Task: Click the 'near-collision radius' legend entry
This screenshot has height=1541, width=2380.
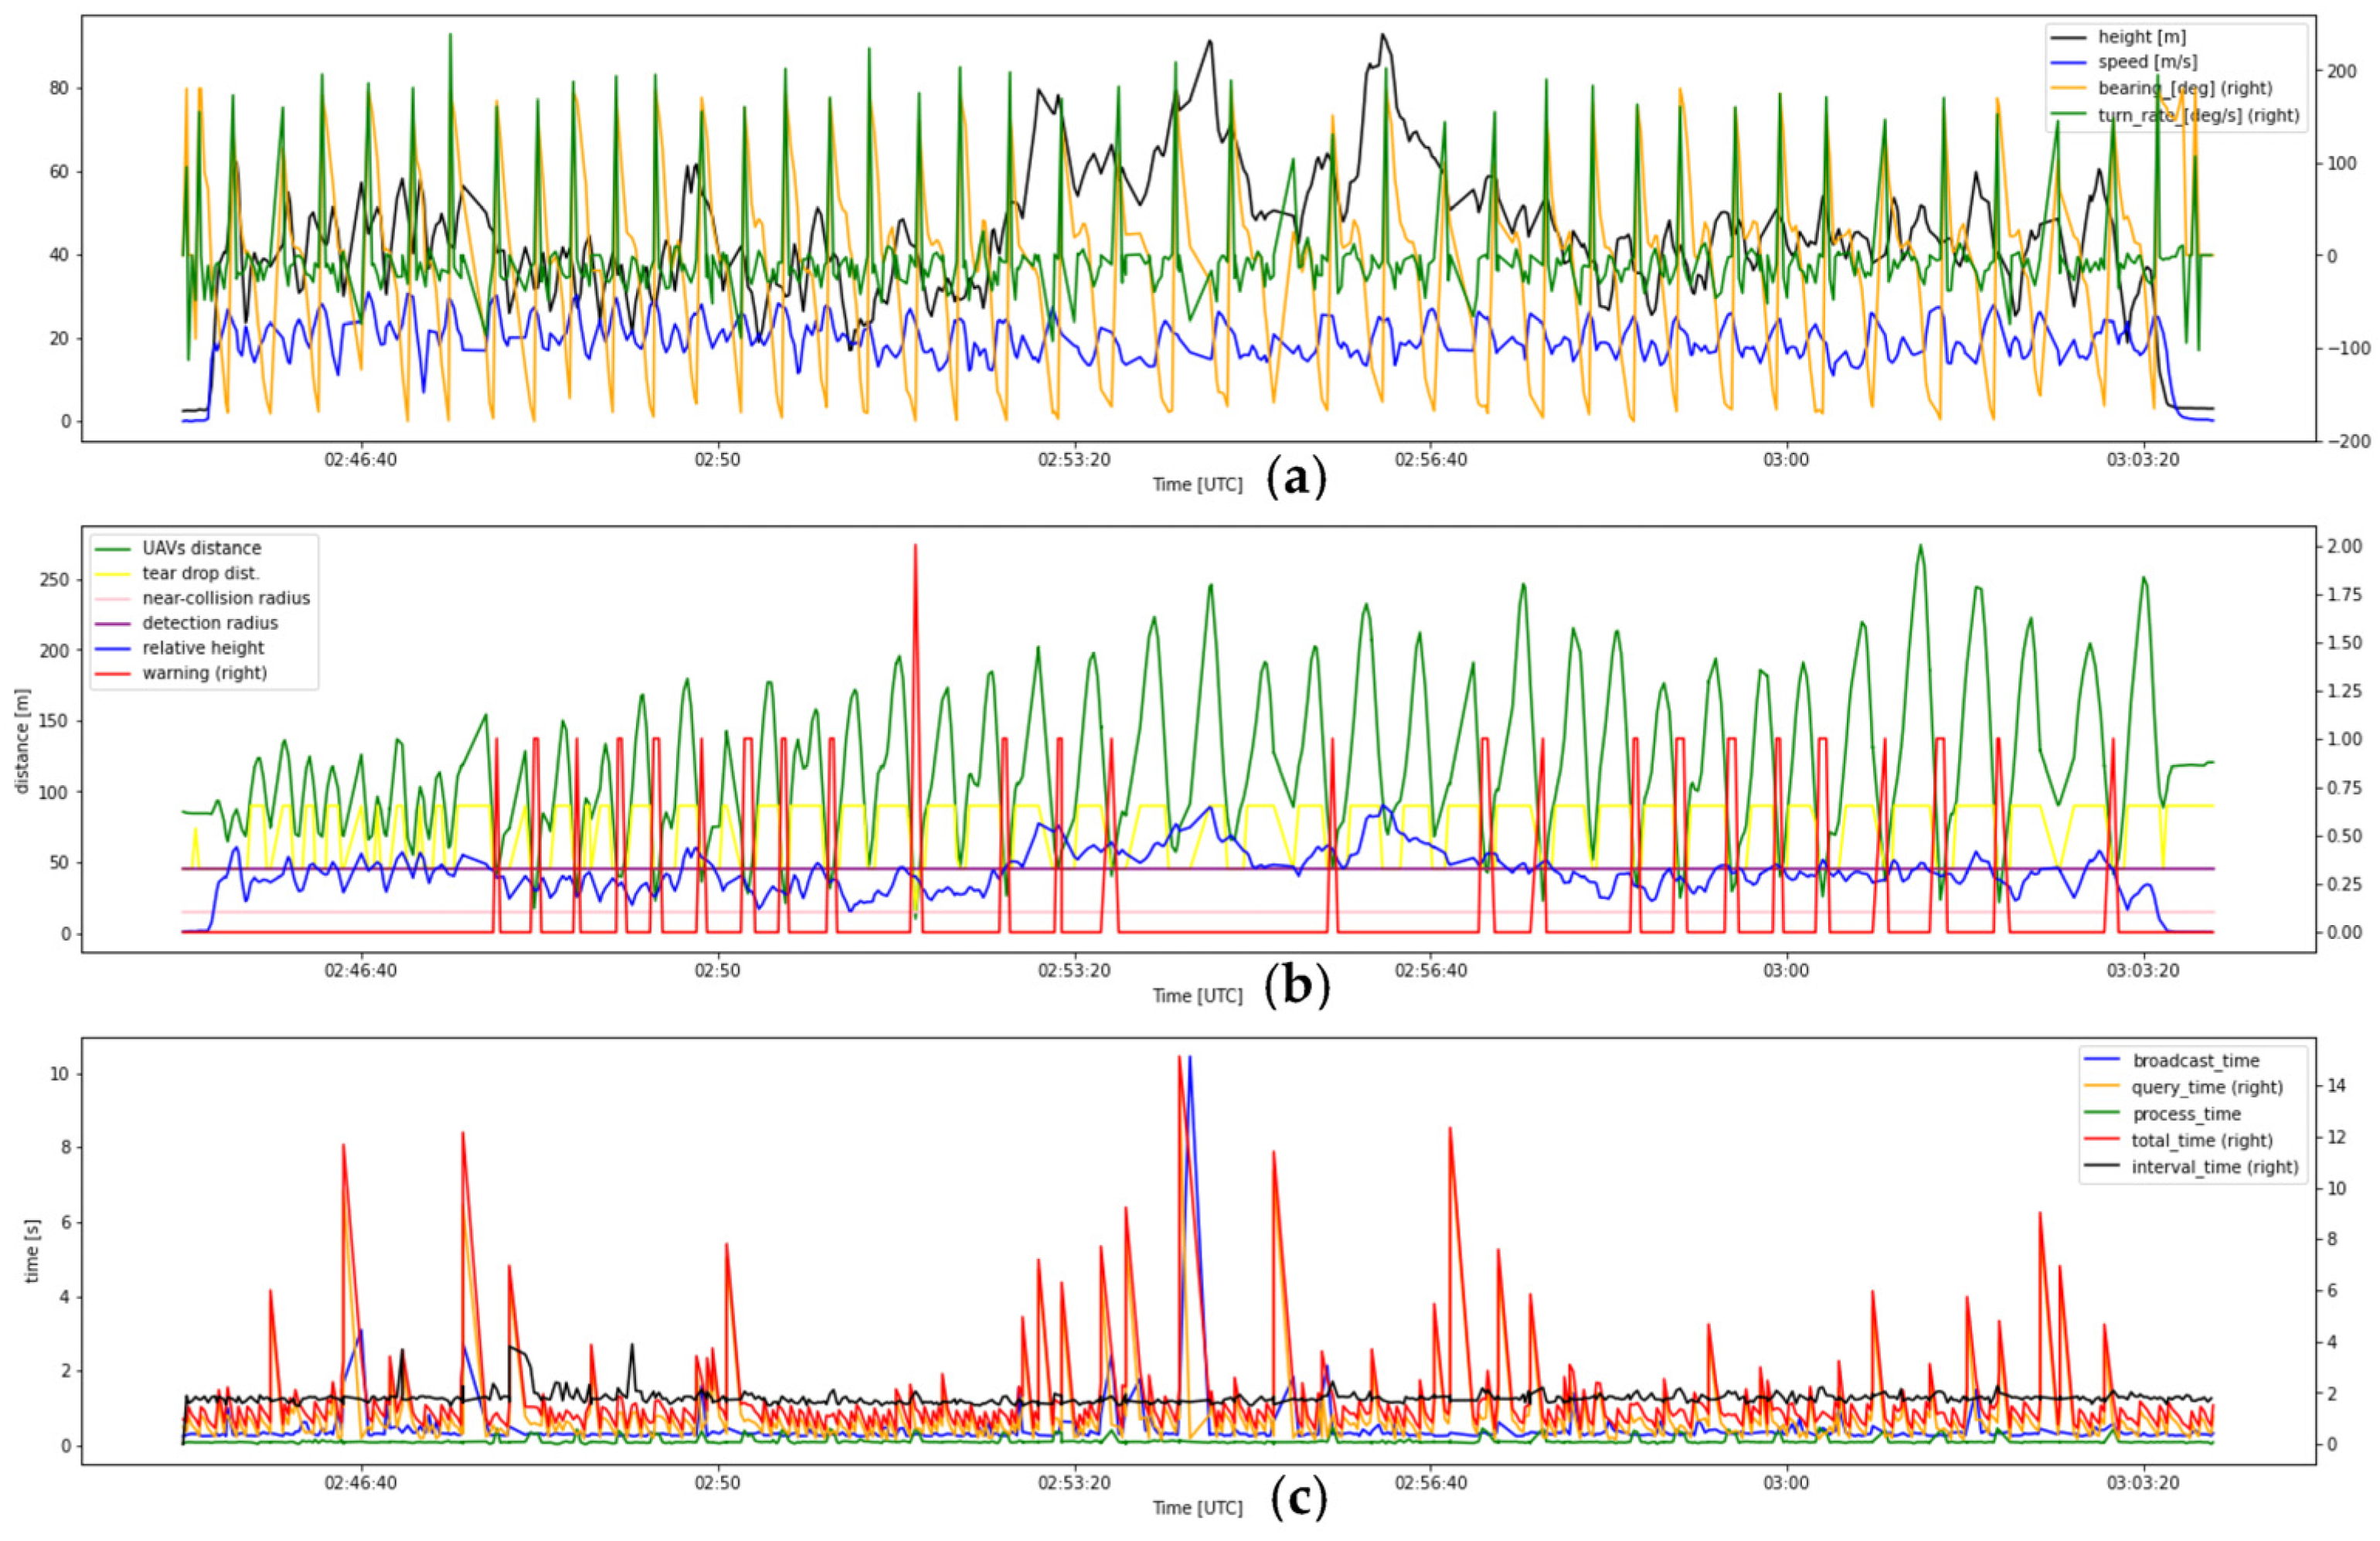Action: (x=226, y=598)
